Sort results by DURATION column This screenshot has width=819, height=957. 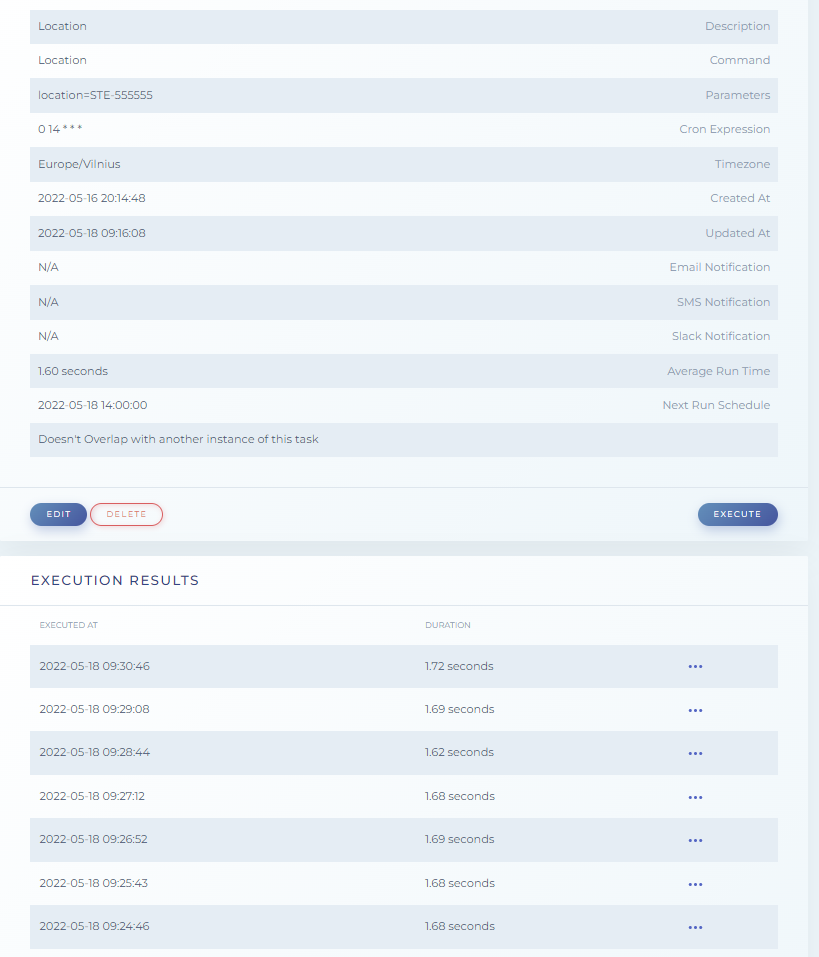pos(447,624)
